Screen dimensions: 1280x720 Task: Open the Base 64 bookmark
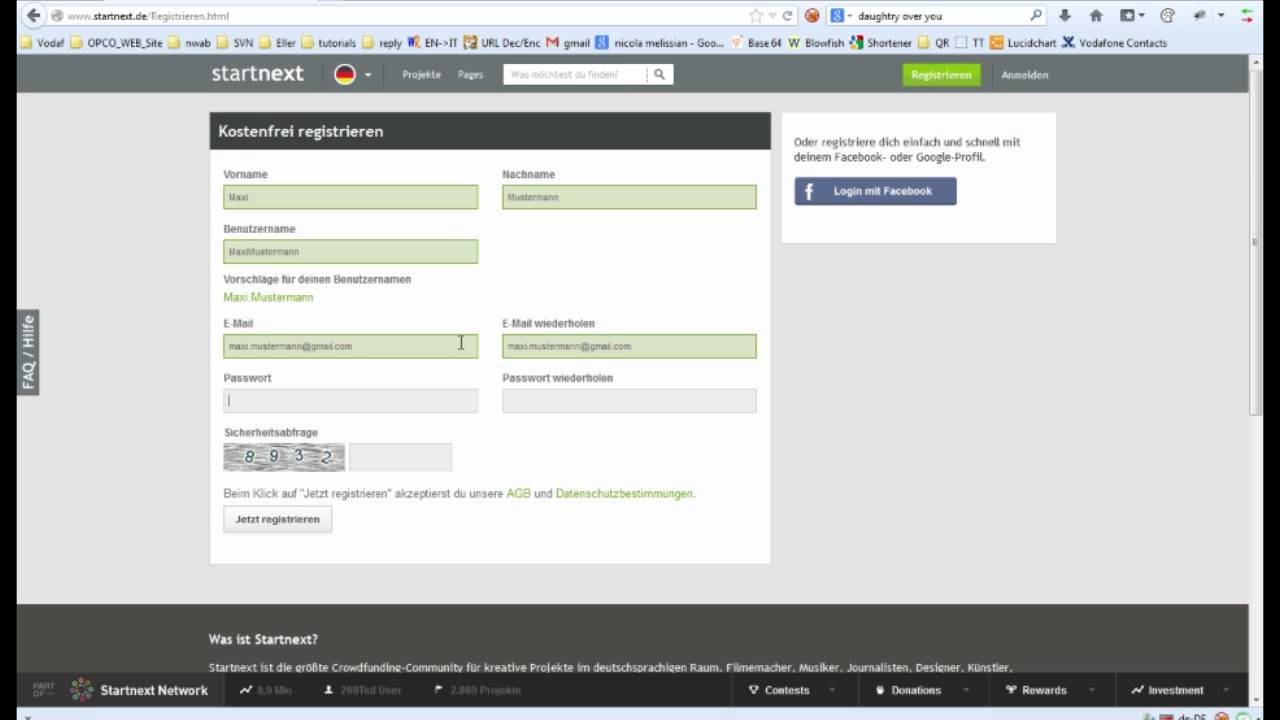coord(756,43)
